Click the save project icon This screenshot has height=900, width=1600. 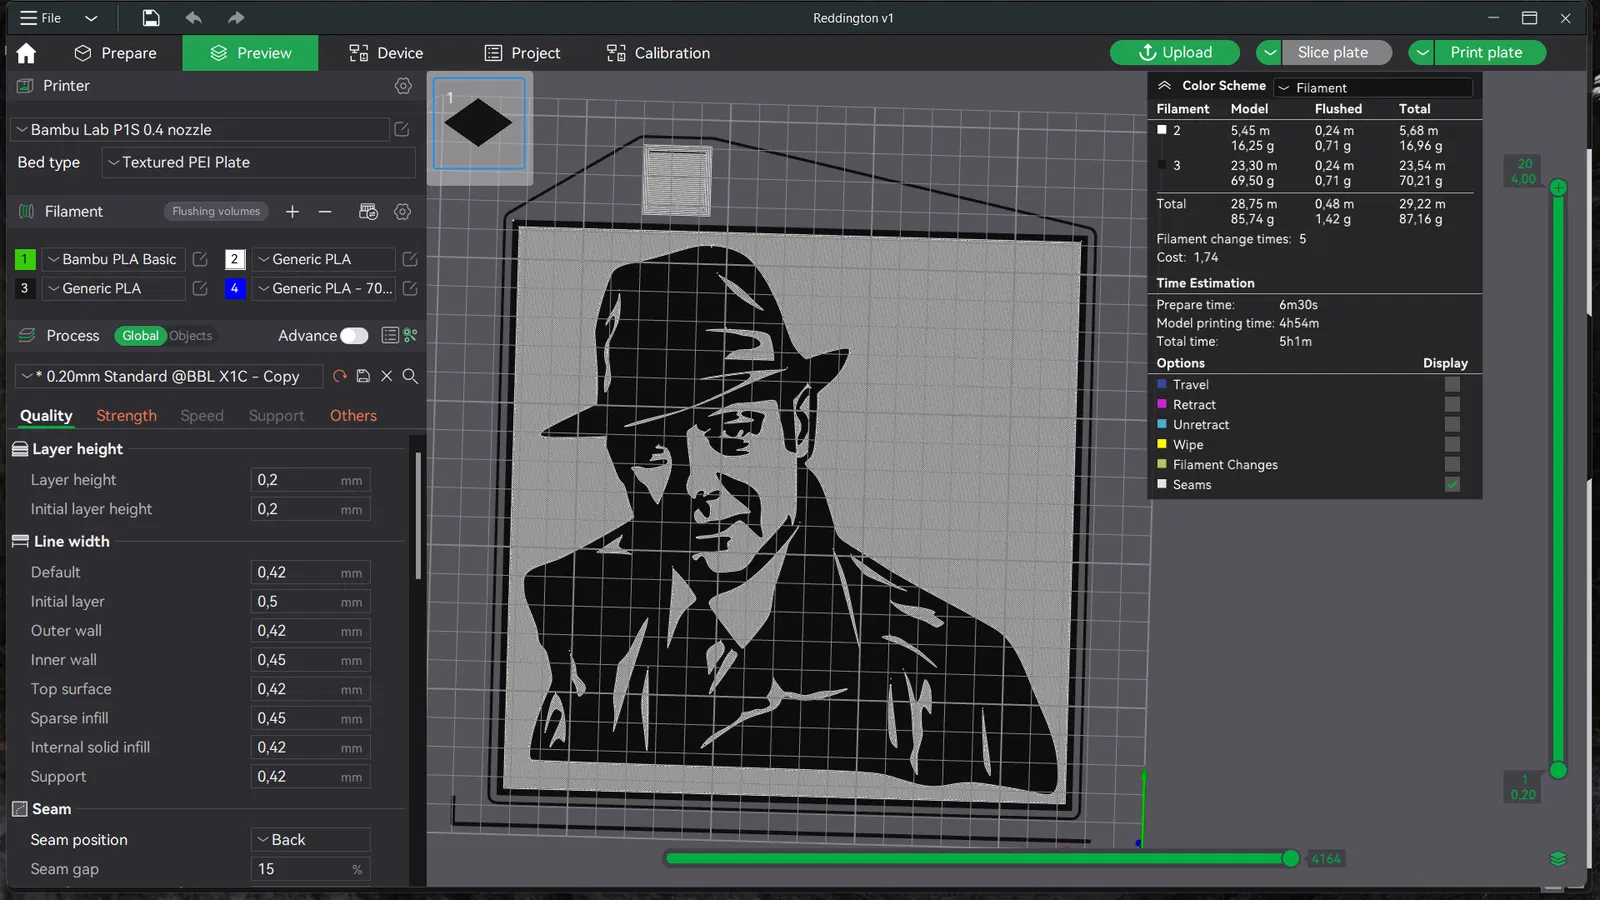click(150, 18)
